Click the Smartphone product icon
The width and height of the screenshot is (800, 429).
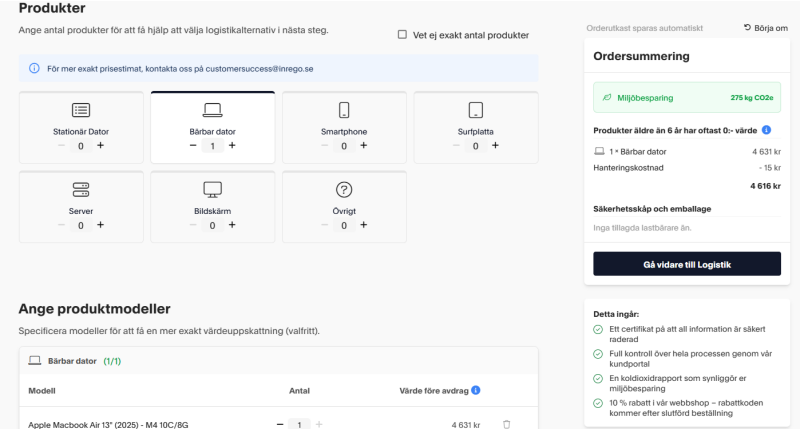pos(344,110)
